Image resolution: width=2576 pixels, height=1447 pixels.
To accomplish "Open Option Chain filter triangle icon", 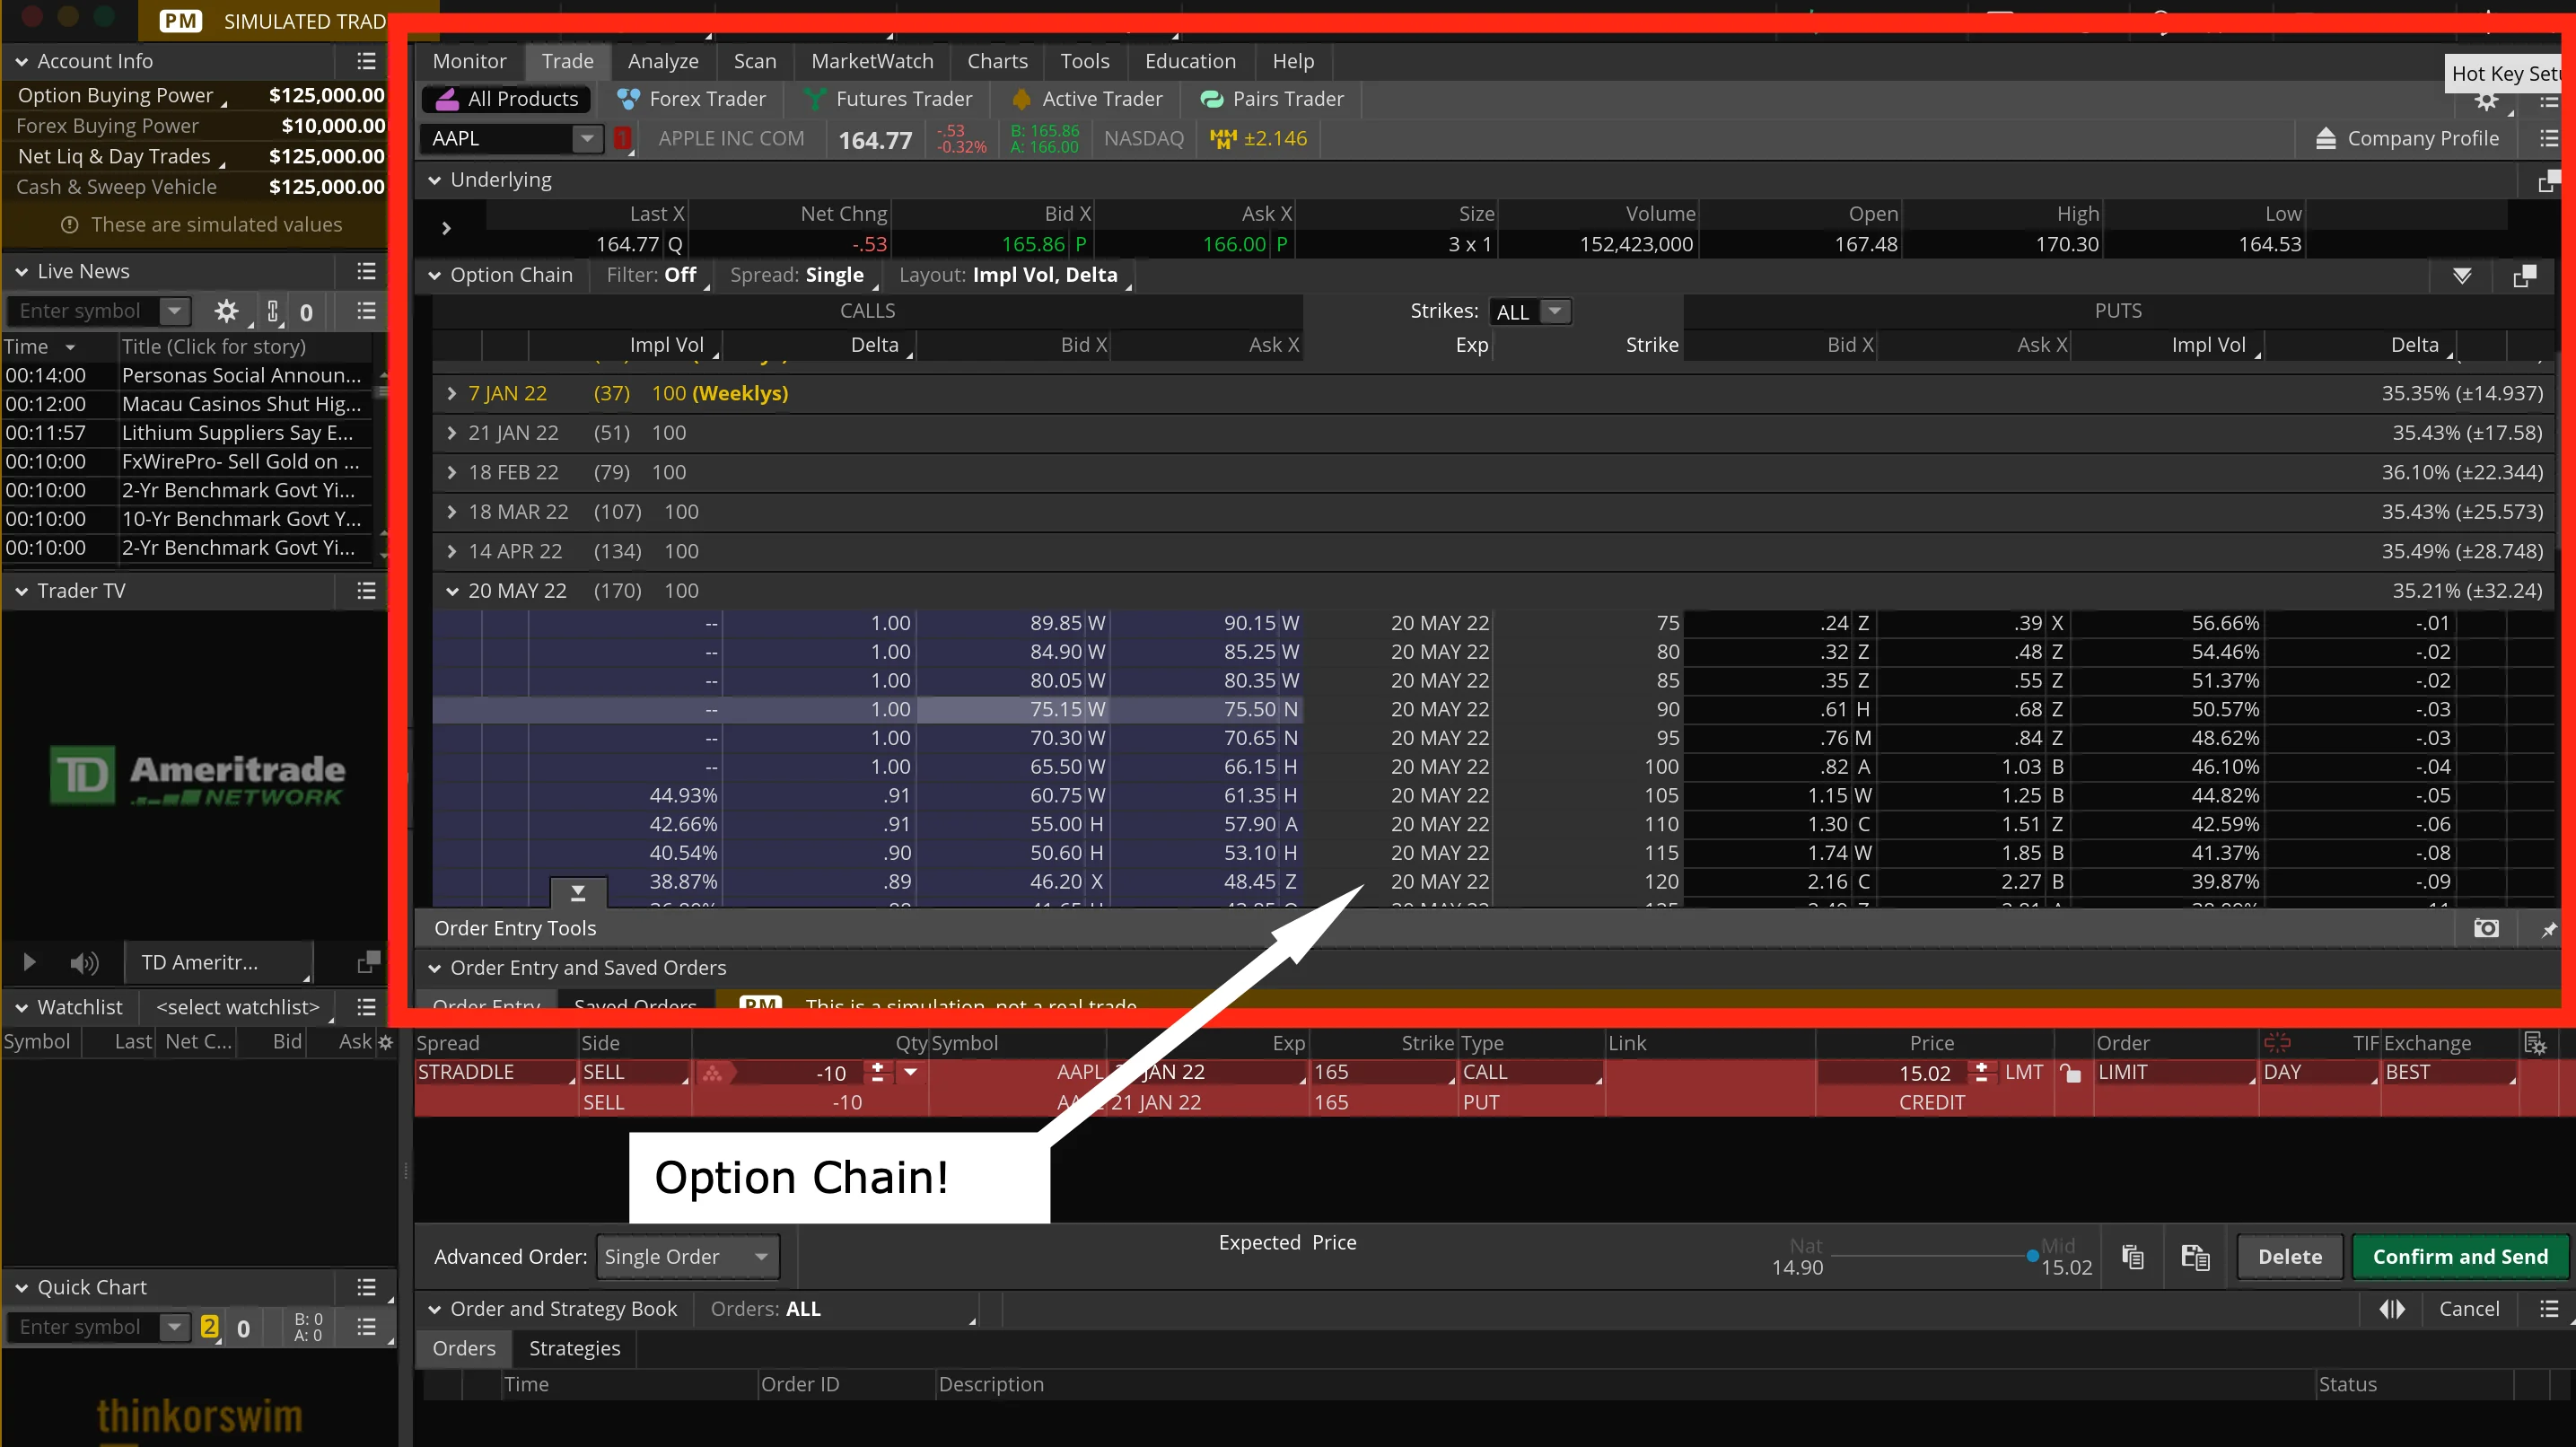I will pyautogui.click(x=2462, y=276).
